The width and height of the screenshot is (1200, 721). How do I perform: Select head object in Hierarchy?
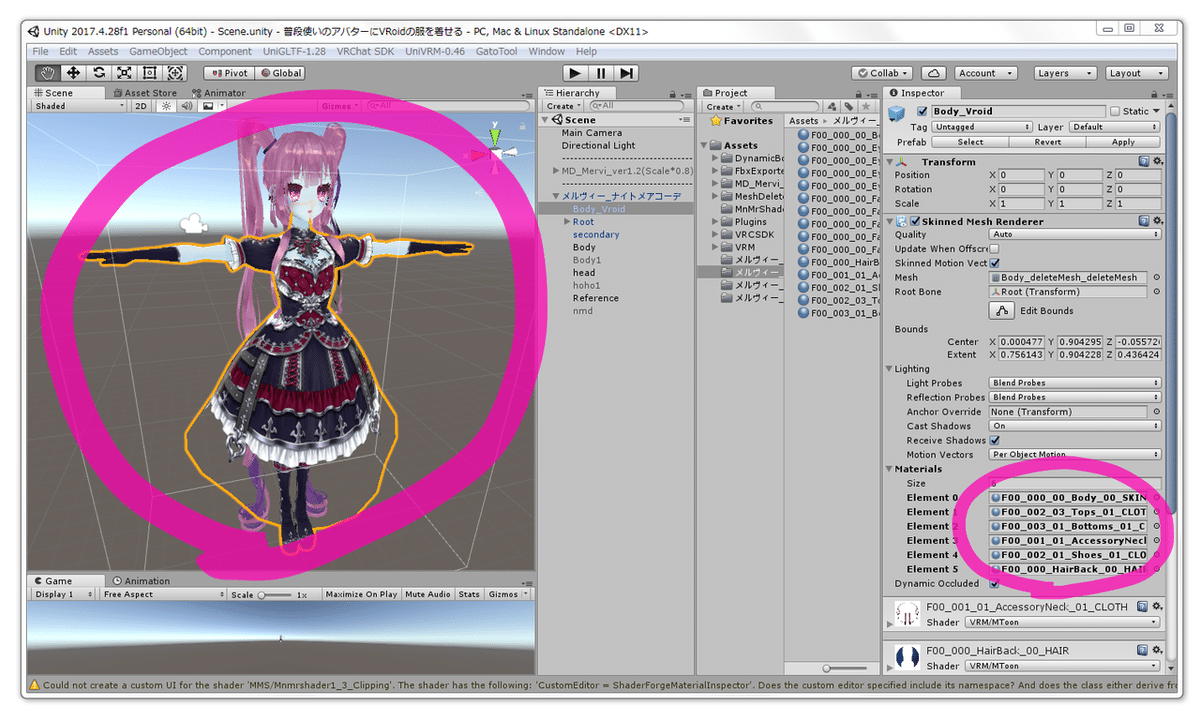pyautogui.click(x=584, y=273)
